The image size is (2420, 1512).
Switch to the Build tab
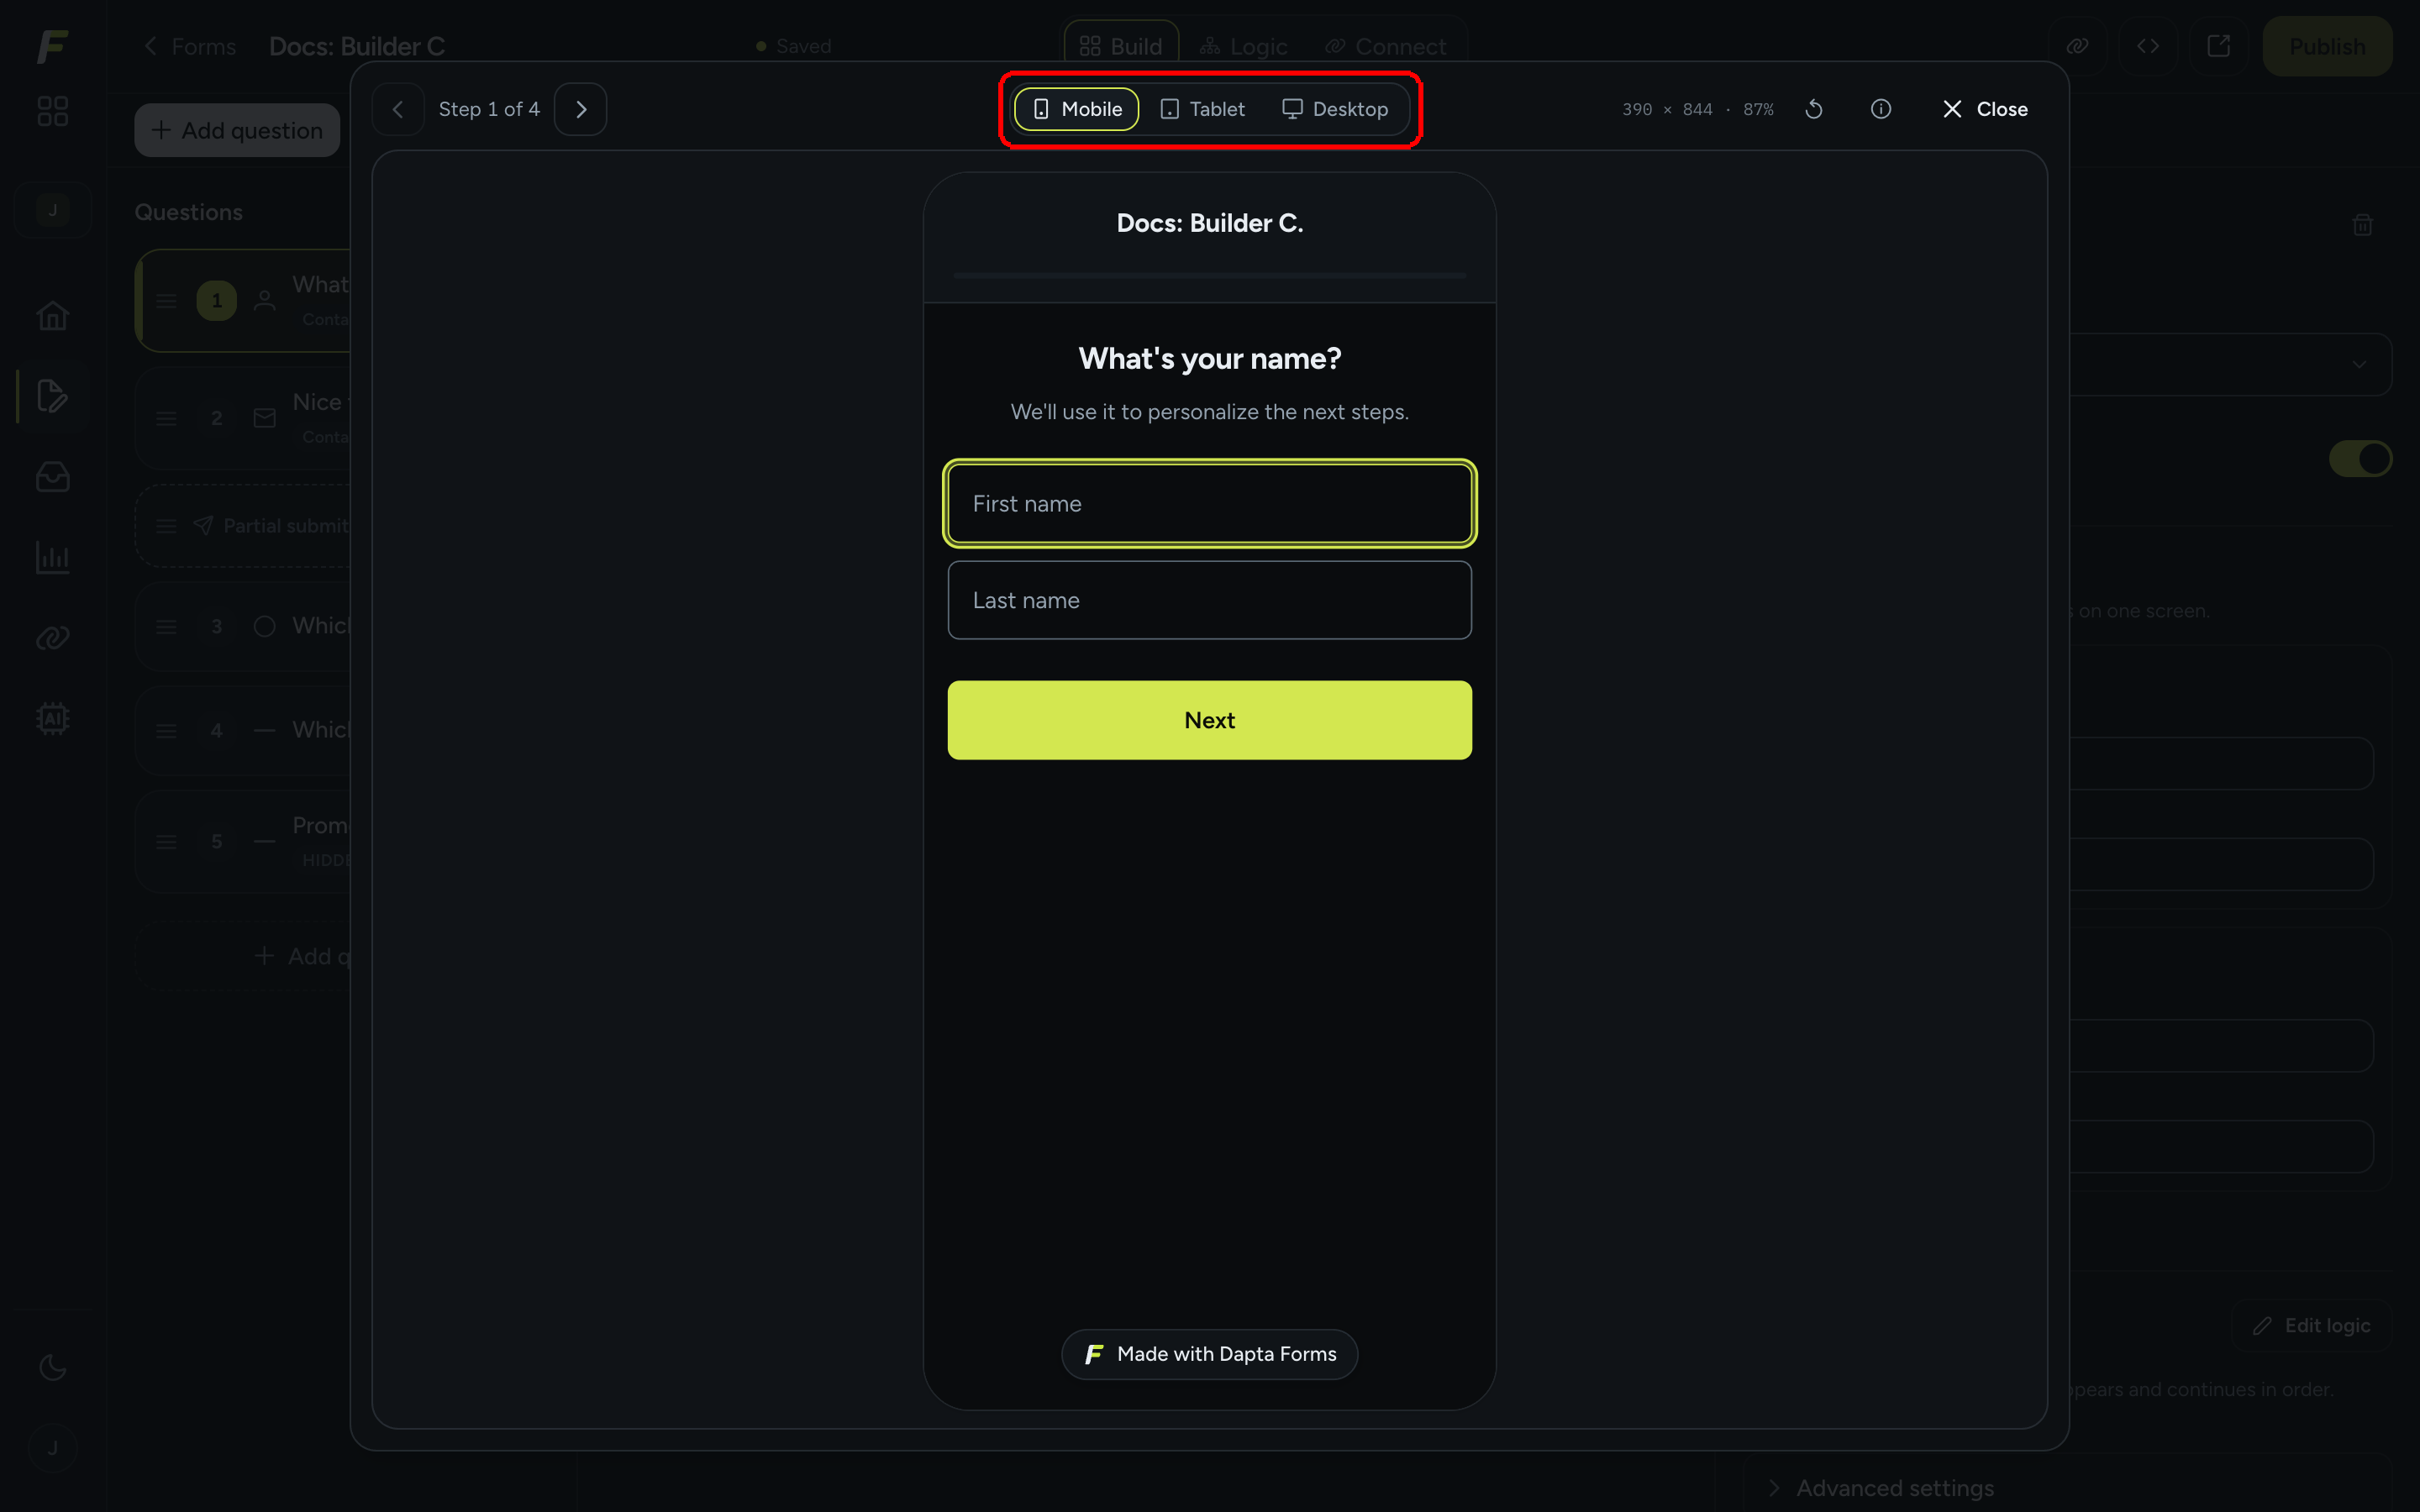(1121, 46)
